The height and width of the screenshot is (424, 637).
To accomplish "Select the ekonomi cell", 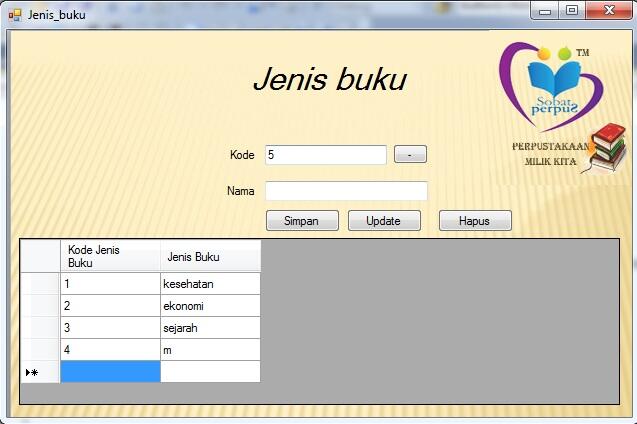I will [x=210, y=305].
